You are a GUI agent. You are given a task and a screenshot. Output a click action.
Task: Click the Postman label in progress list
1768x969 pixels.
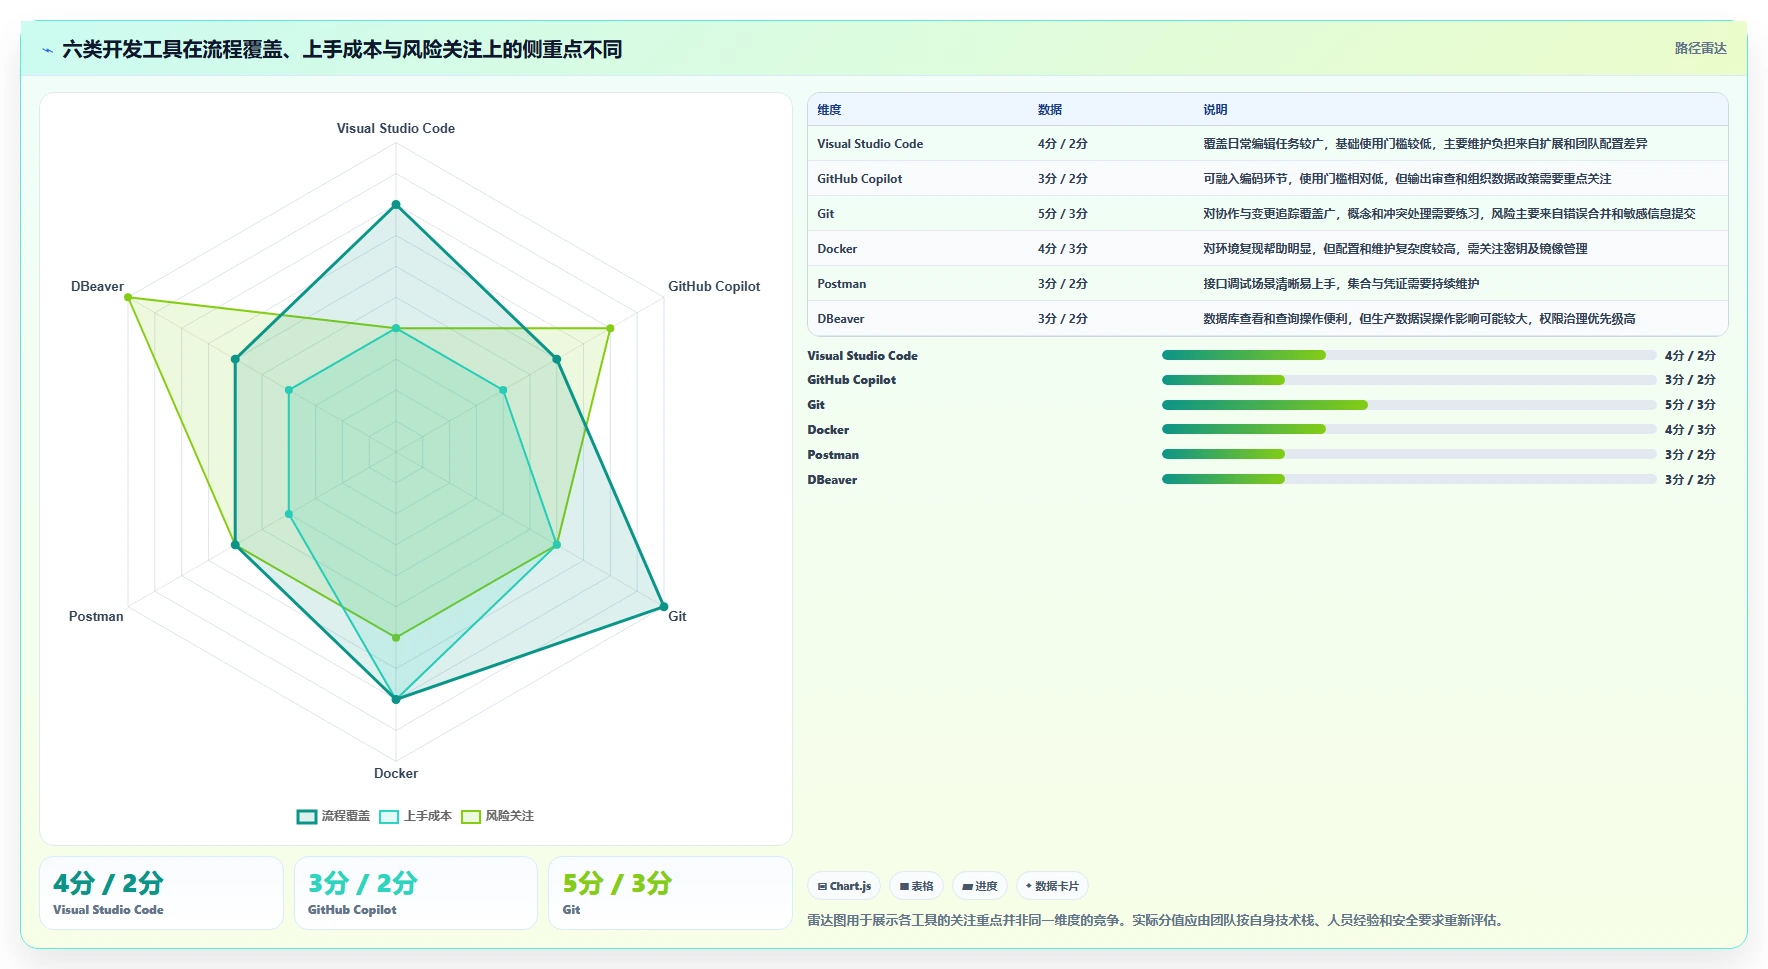coord(833,455)
